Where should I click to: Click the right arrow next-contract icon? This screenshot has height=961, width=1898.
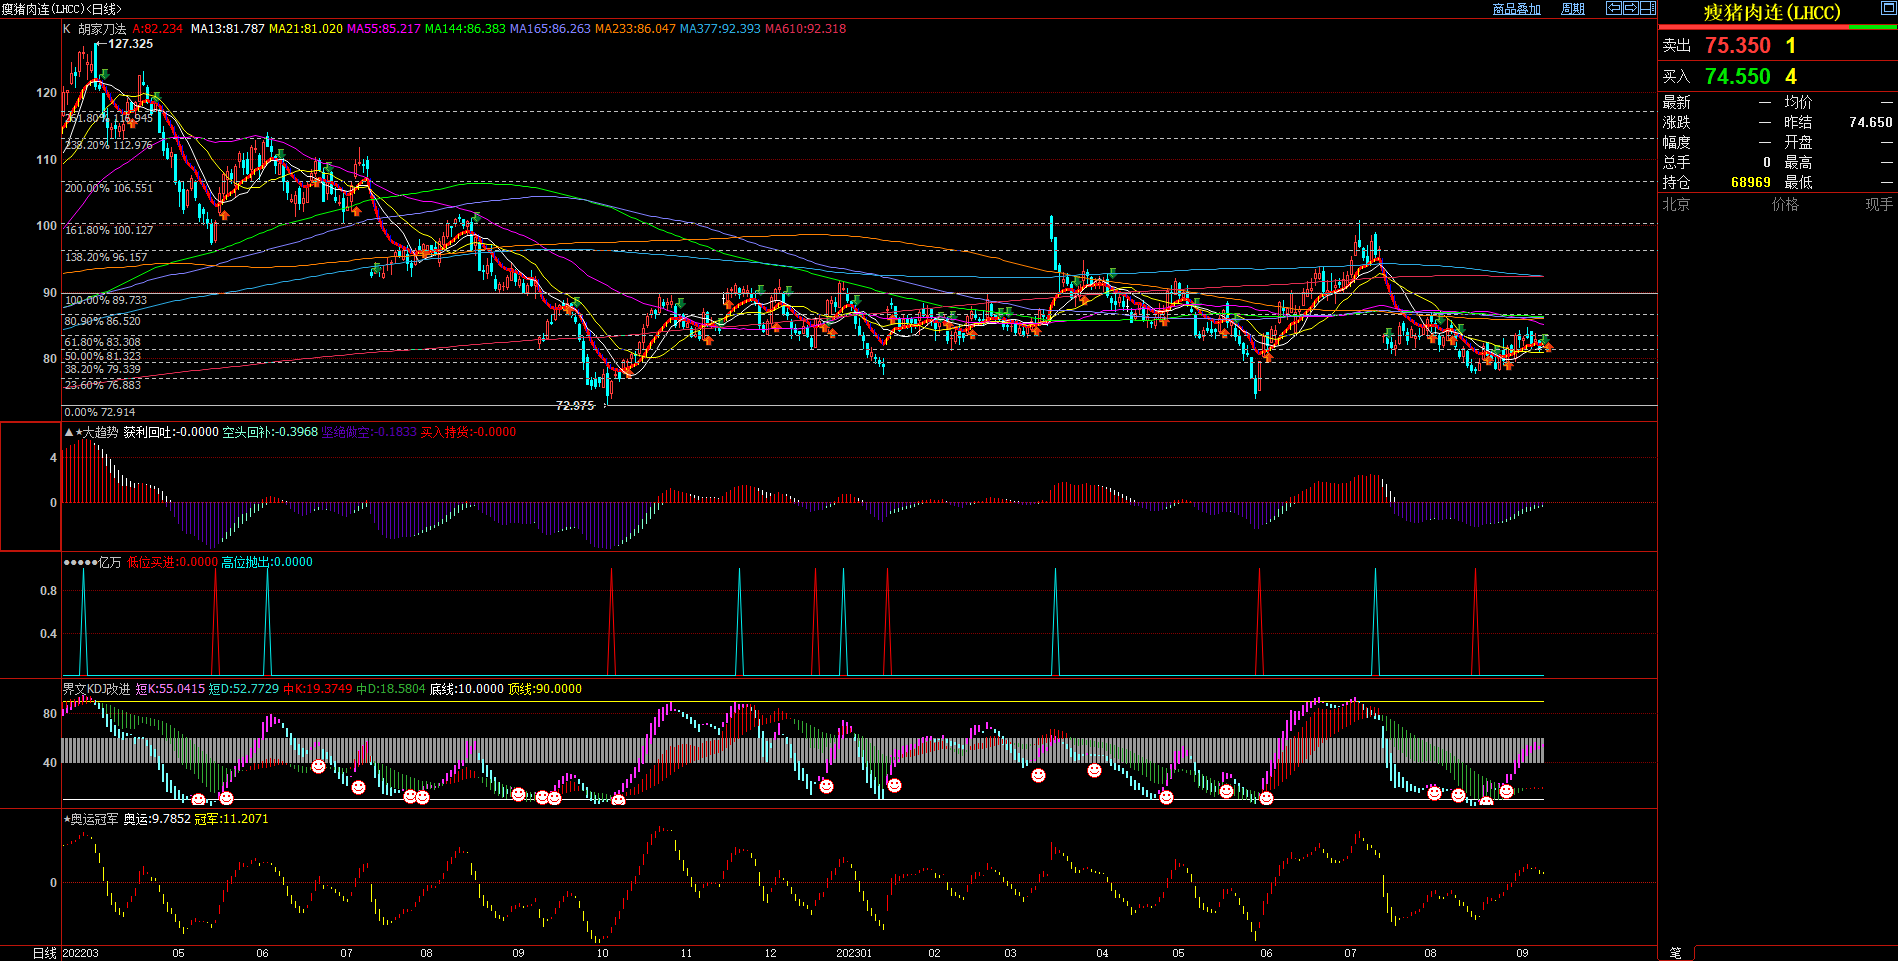click(x=1631, y=8)
